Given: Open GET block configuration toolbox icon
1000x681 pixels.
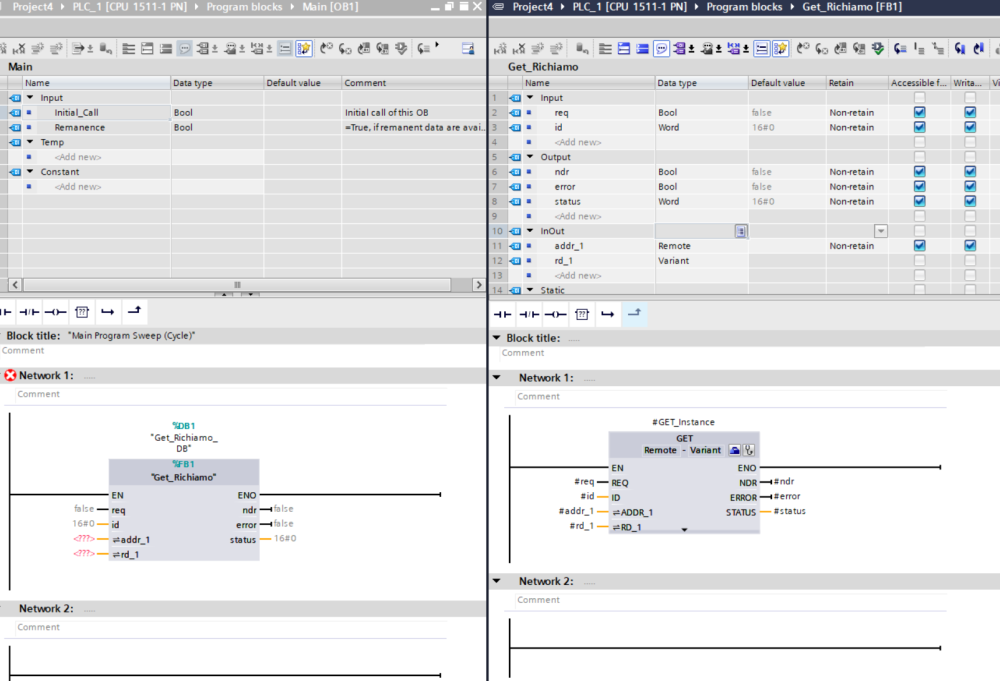Looking at the screenshot, I should click(x=734, y=450).
